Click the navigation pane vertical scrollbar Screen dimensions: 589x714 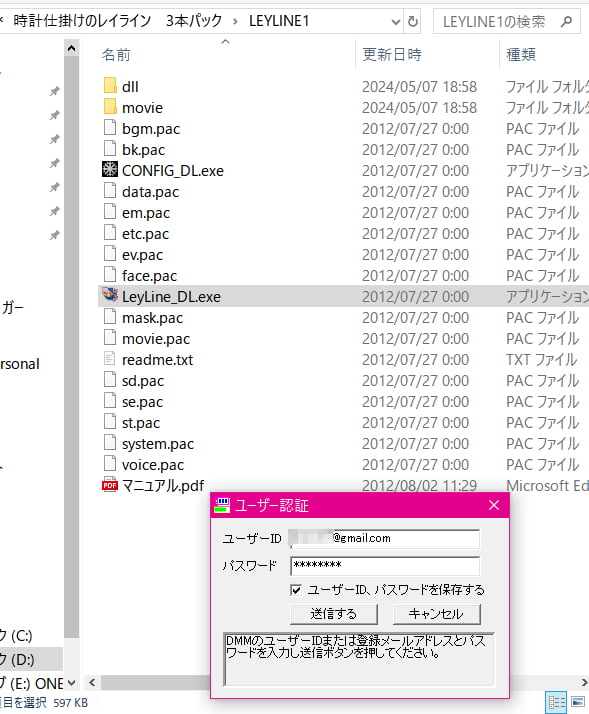coord(72,346)
